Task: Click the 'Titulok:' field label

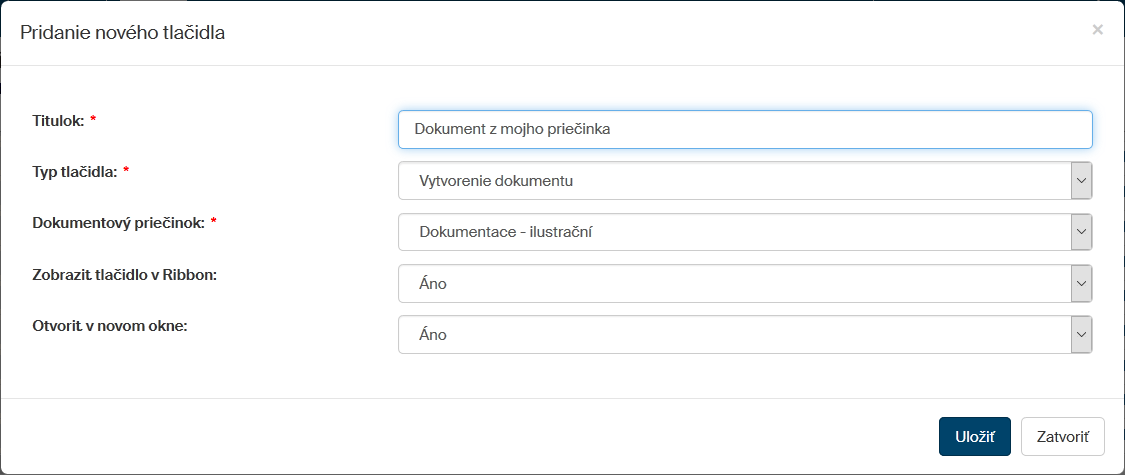Action: pos(58,120)
